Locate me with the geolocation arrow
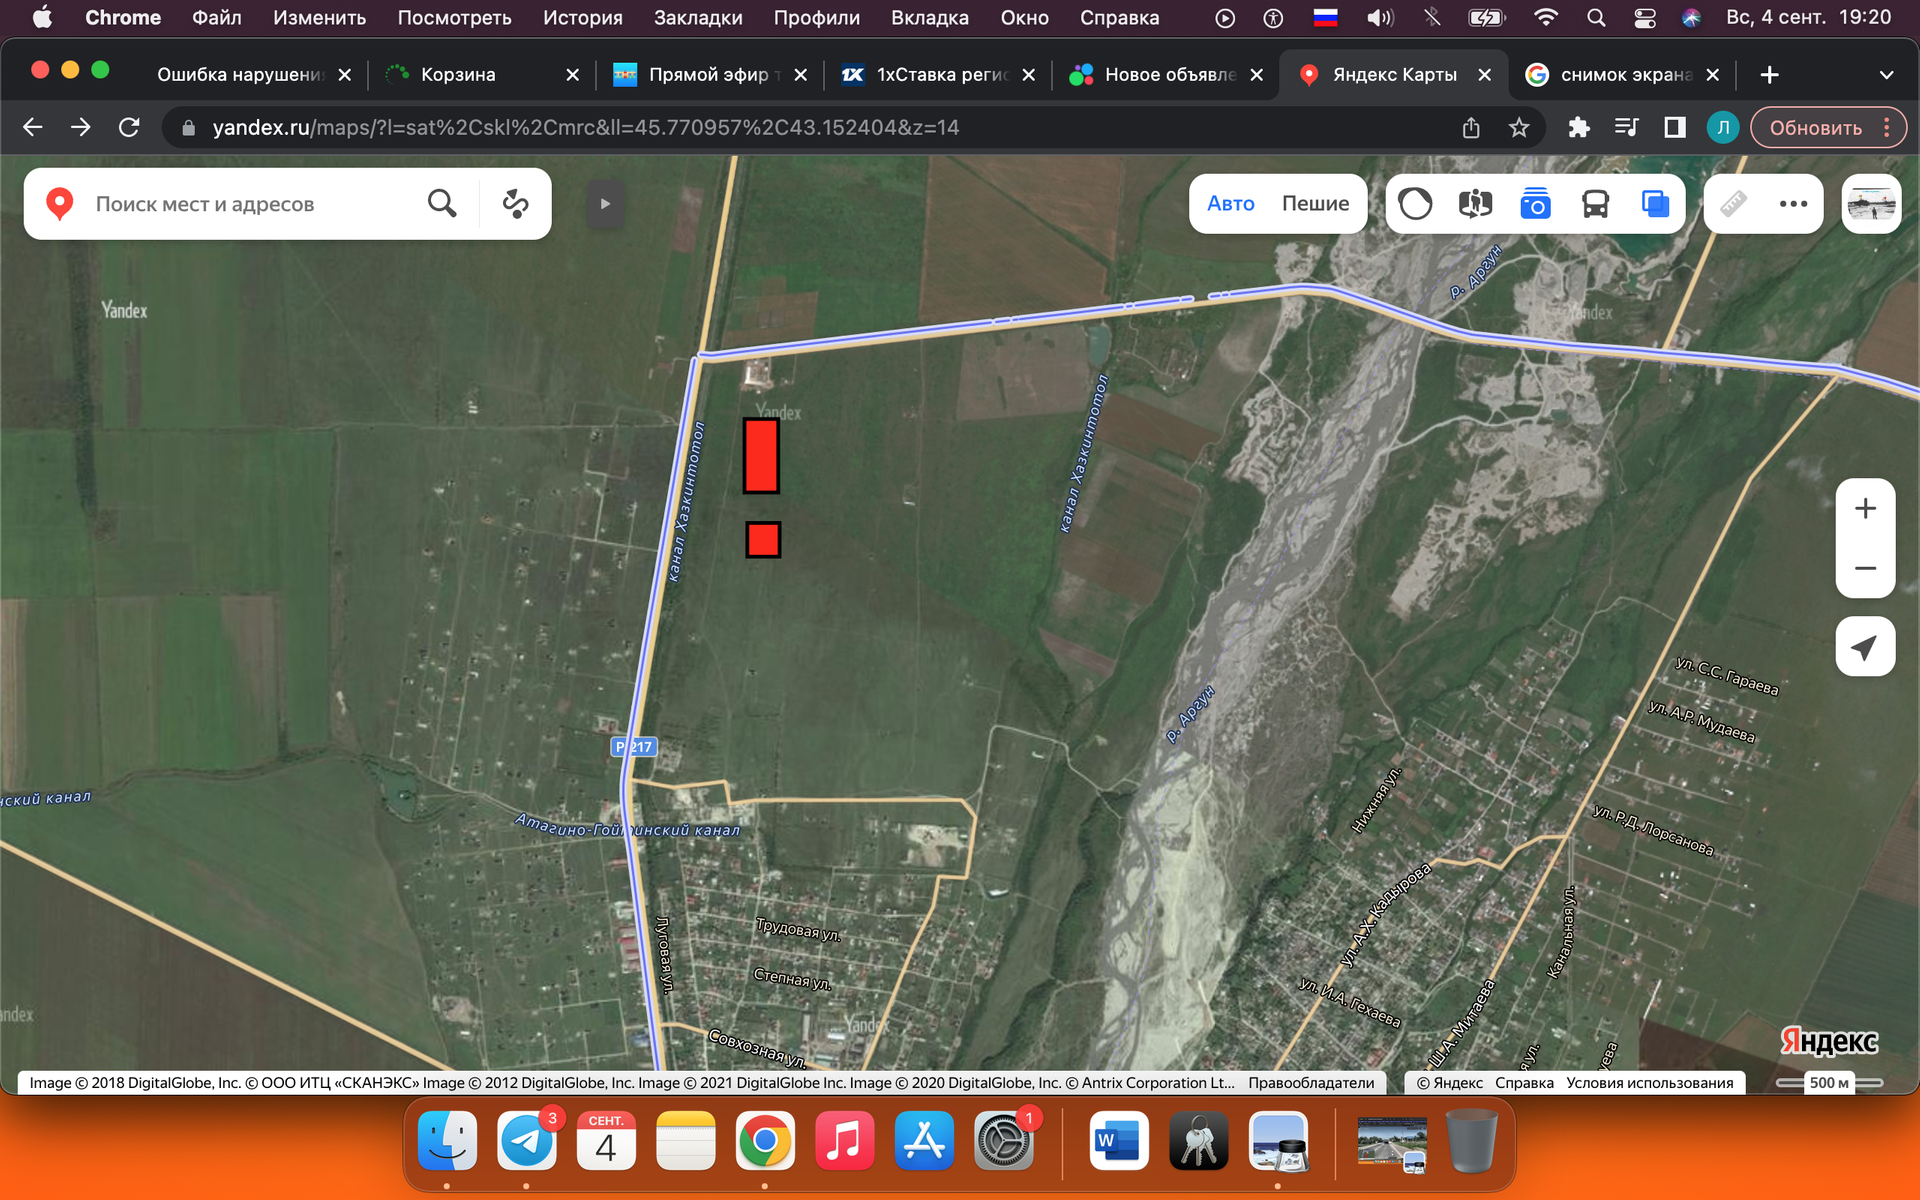Viewport: 1920px width, 1200px height. (1865, 647)
